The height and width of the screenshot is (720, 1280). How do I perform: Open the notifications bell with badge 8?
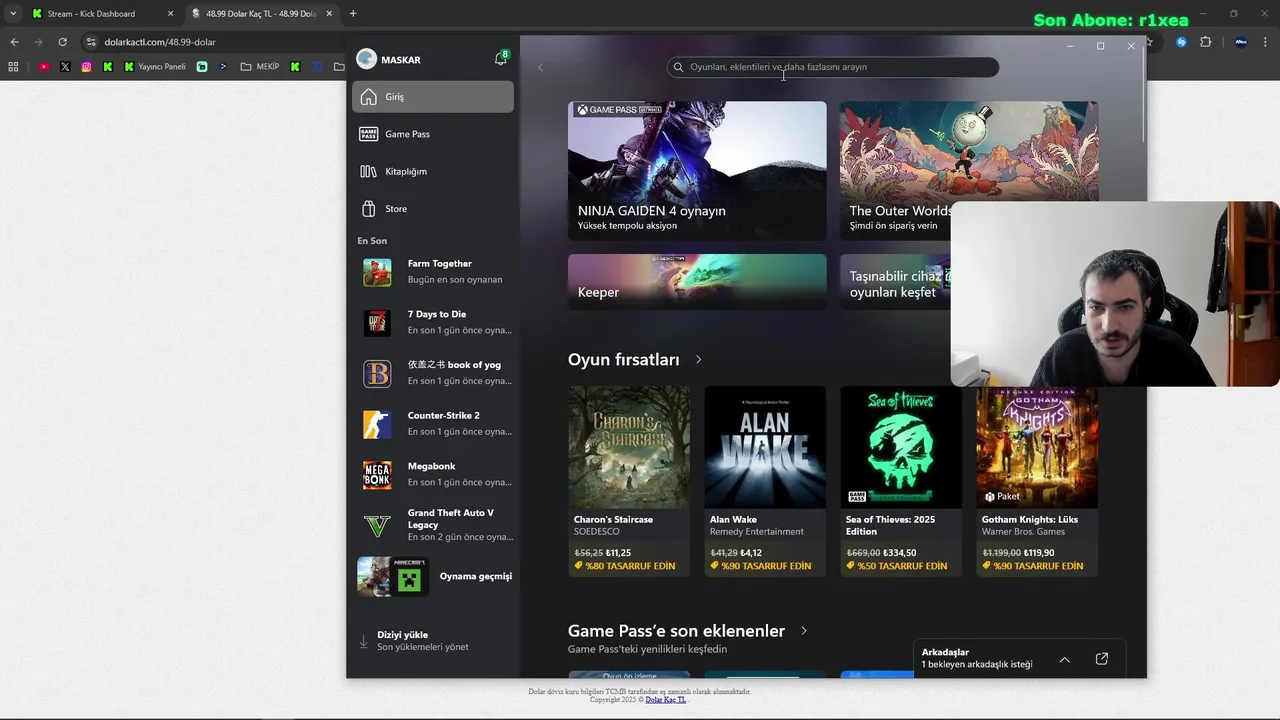501,59
